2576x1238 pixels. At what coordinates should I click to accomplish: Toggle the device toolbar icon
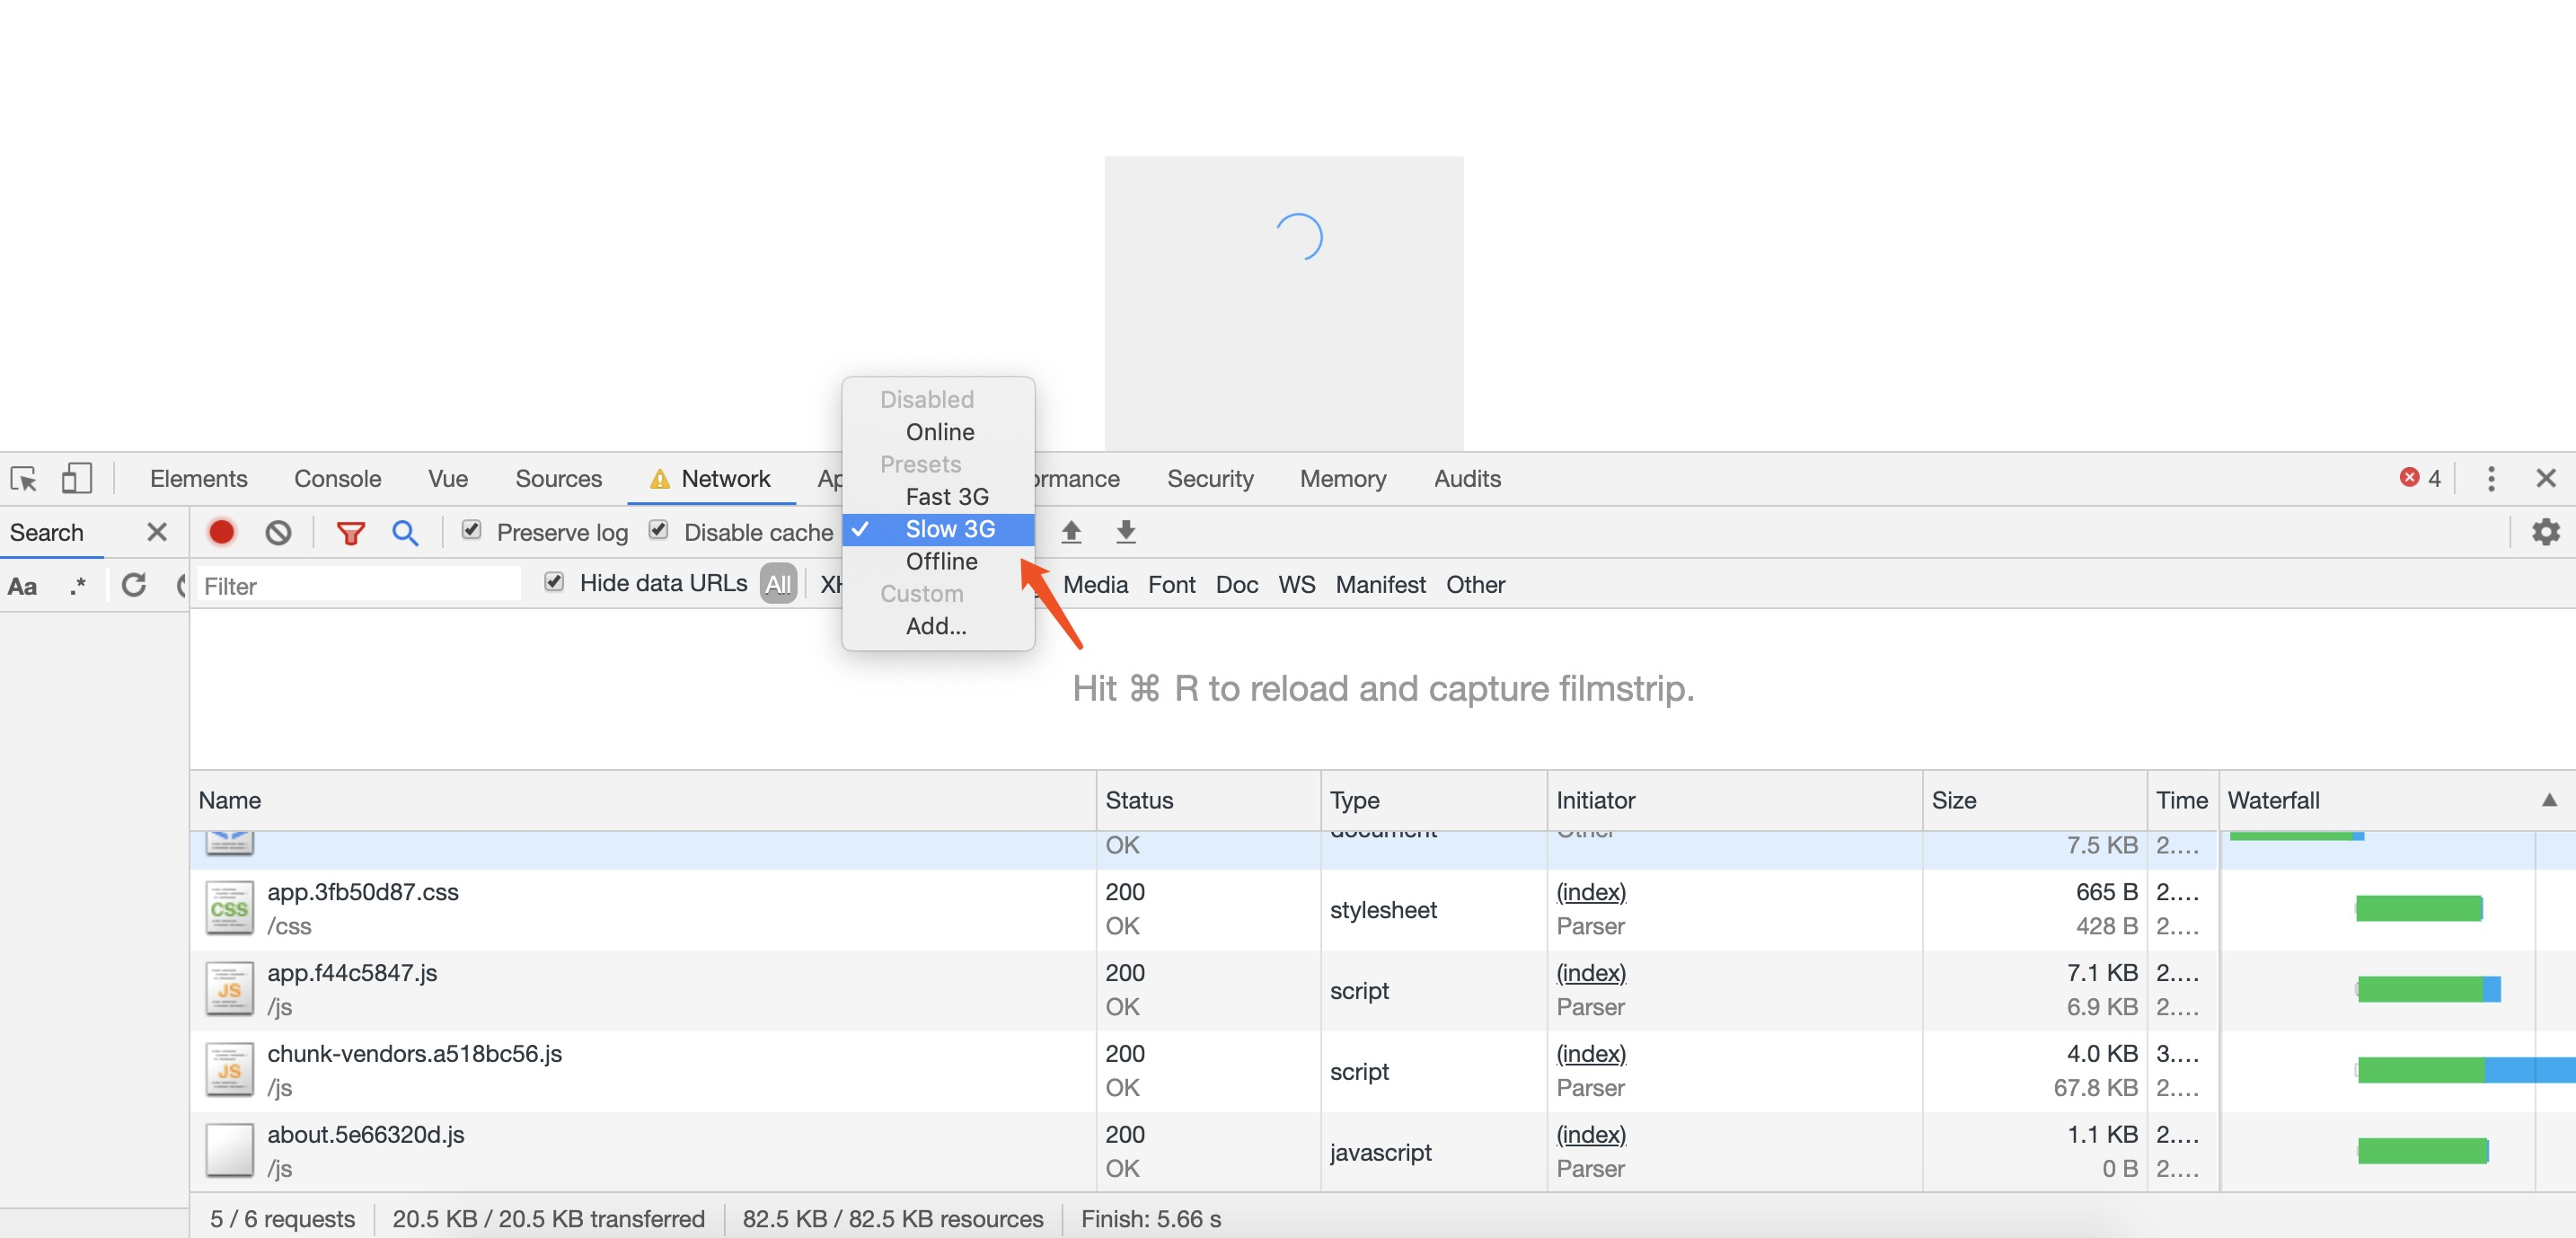click(x=77, y=478)
